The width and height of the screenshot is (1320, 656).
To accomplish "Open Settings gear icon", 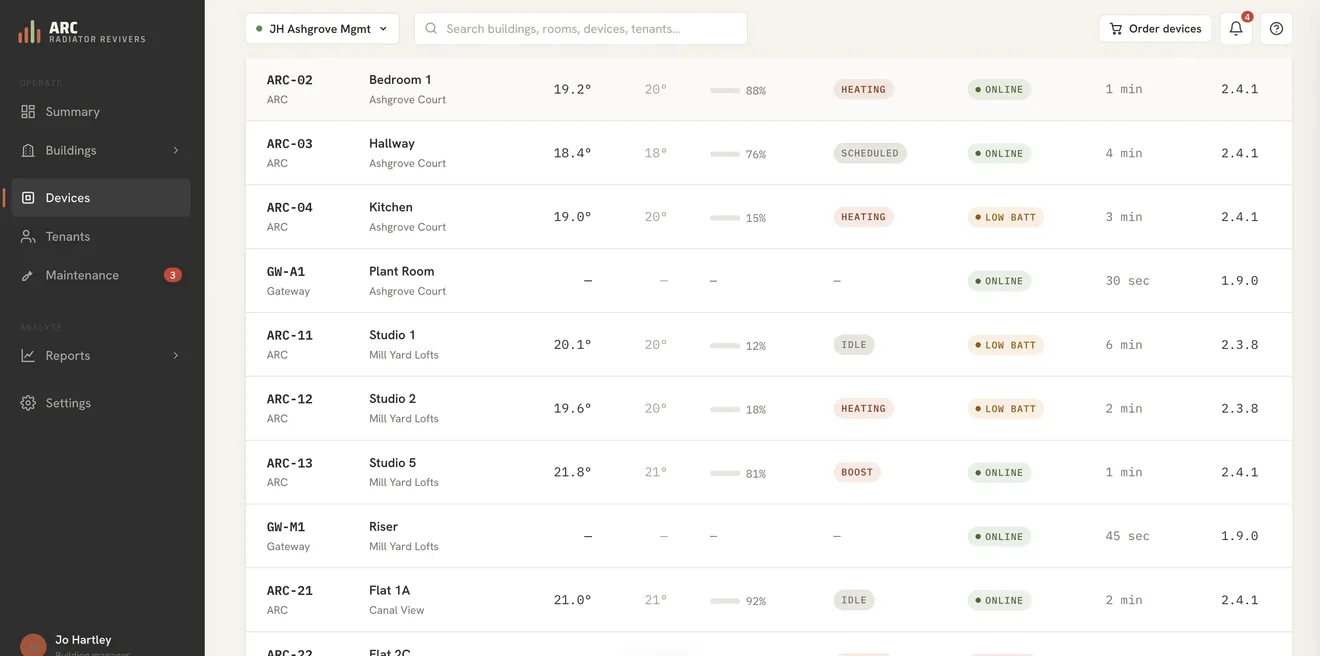I will tap(28, 403).
